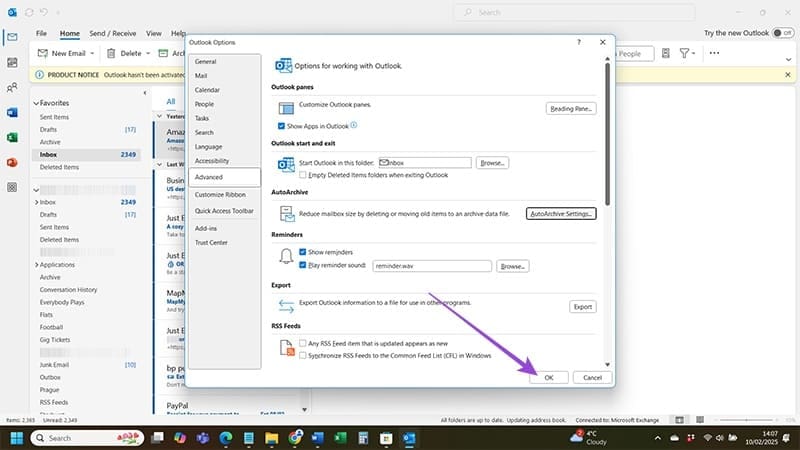Viewport: 800px width, 450px height.
Task: Click the zoom slider in the status bar
Action: [747, 420]
